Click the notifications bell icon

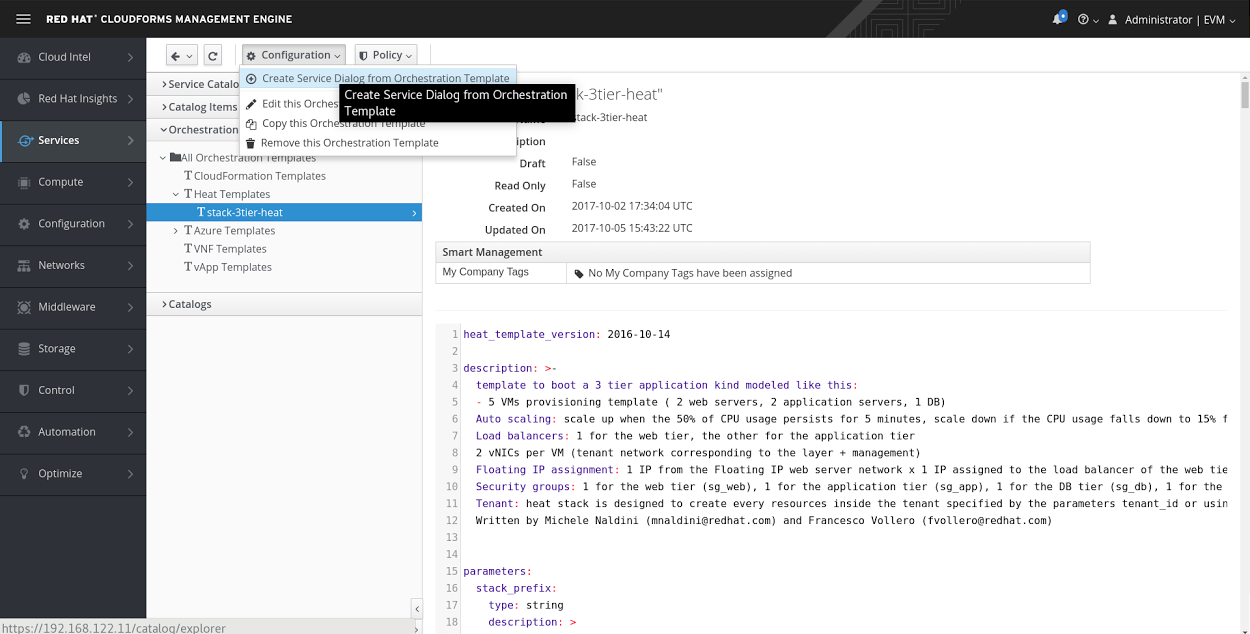(1059, 19)
